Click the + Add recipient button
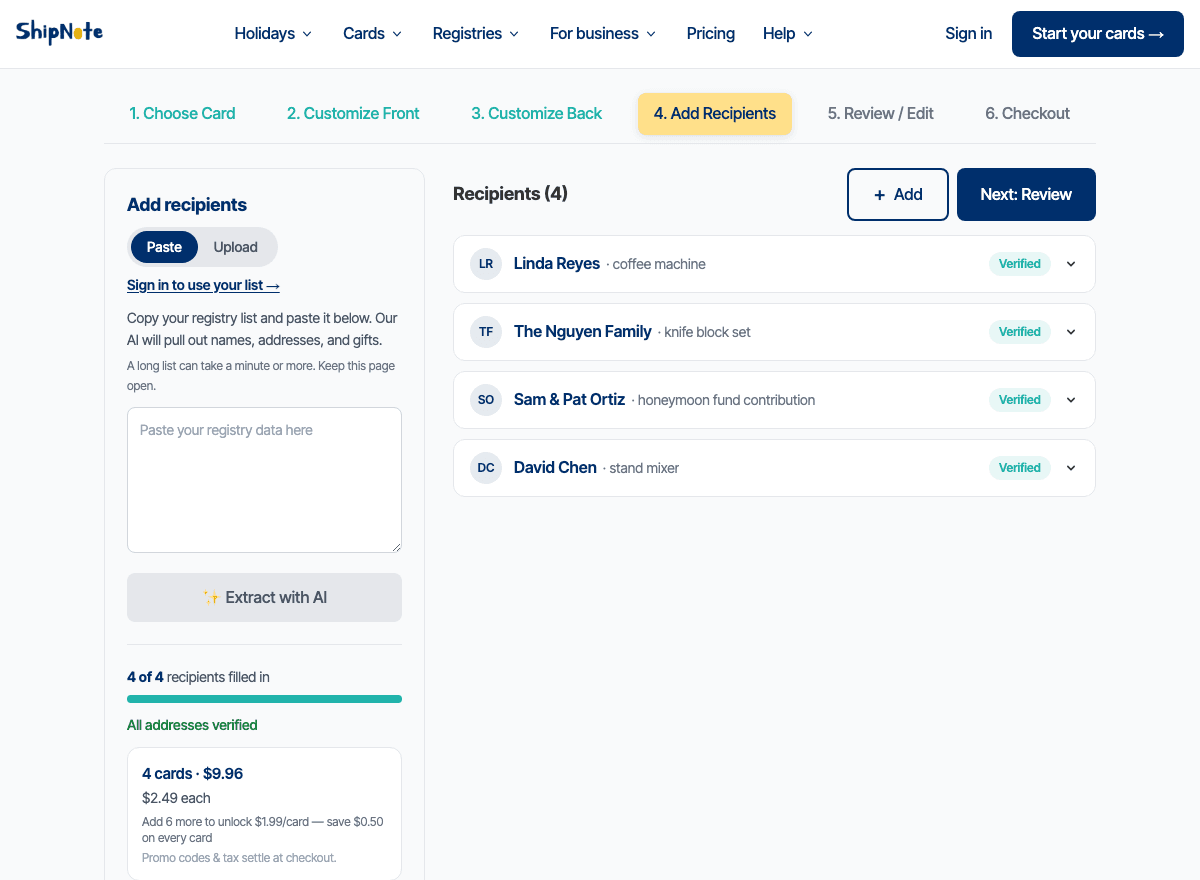 [898, 194]
